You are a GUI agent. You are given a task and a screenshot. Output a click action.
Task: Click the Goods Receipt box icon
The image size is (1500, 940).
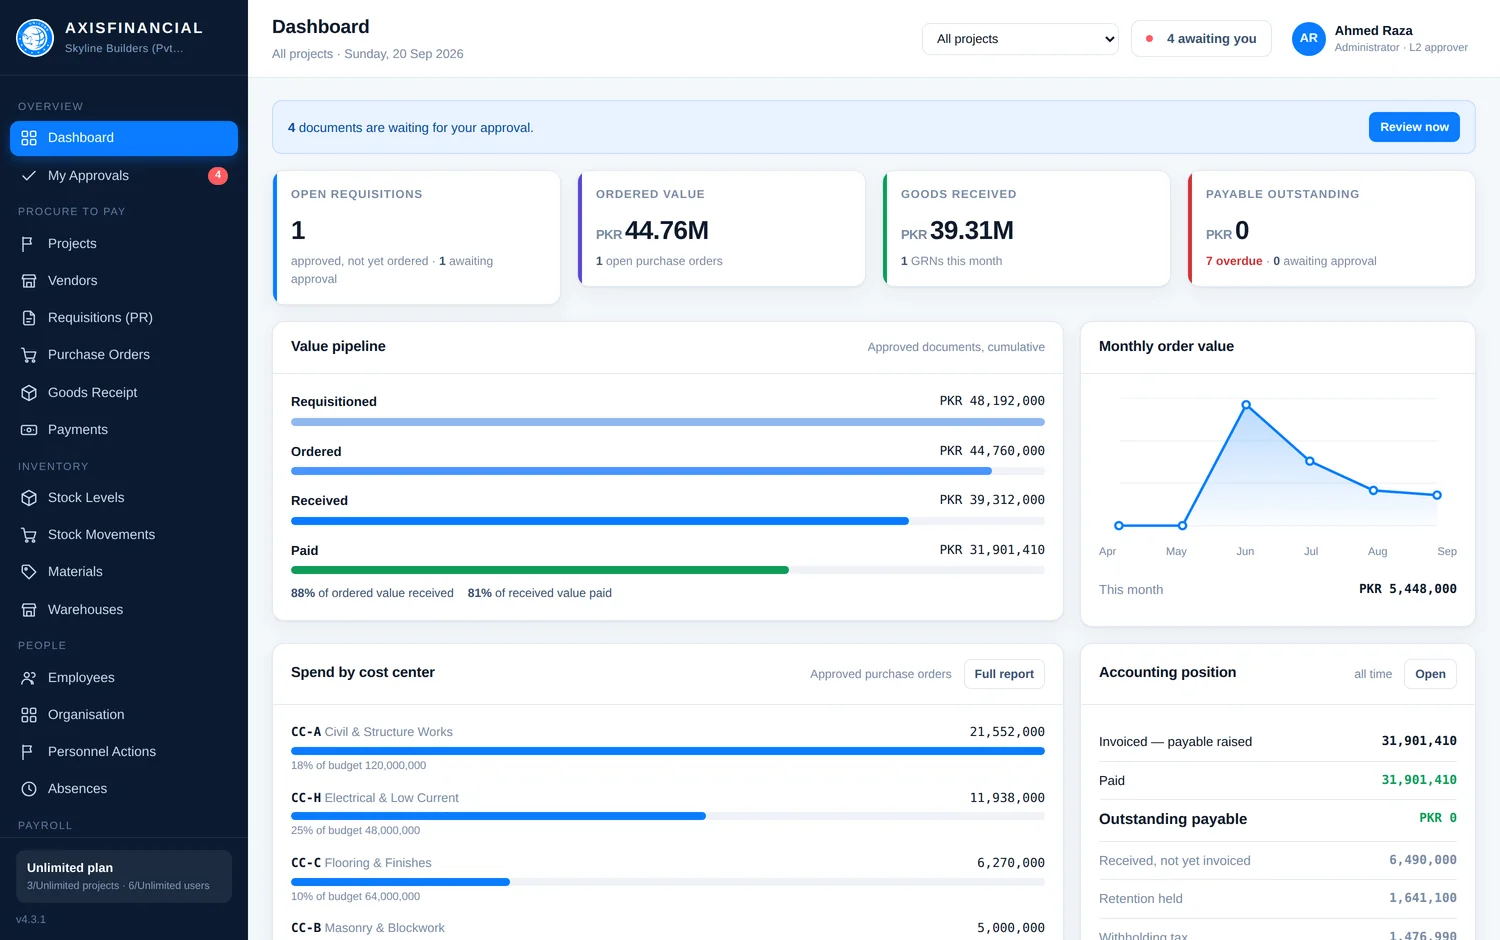(29, 393)
